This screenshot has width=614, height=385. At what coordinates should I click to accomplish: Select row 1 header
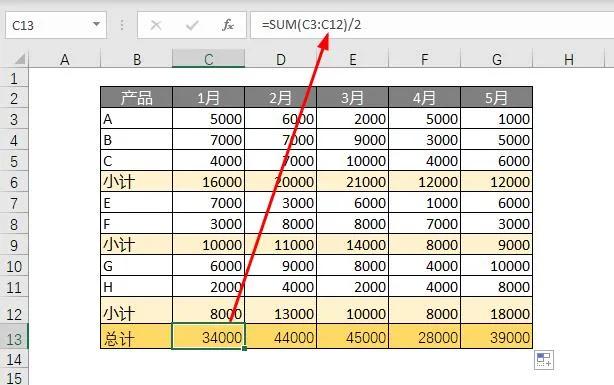pyautogui.click(x=14, y=78)
